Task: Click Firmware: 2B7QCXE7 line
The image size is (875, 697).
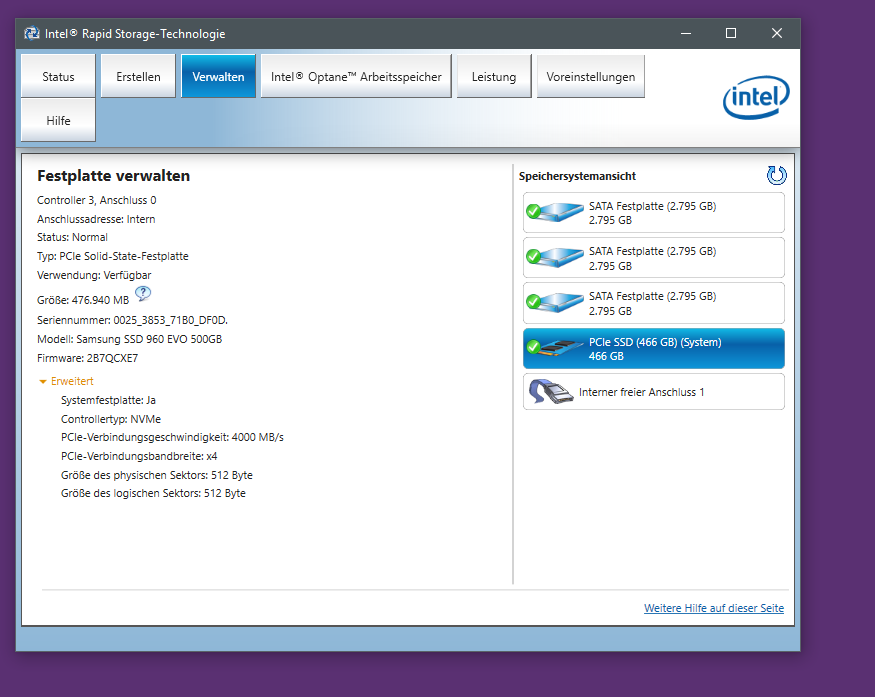Action: pos(87,358)
